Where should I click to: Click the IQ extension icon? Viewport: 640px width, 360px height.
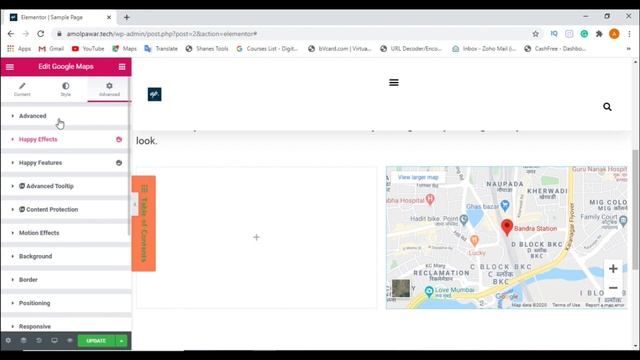pos(554,34)
